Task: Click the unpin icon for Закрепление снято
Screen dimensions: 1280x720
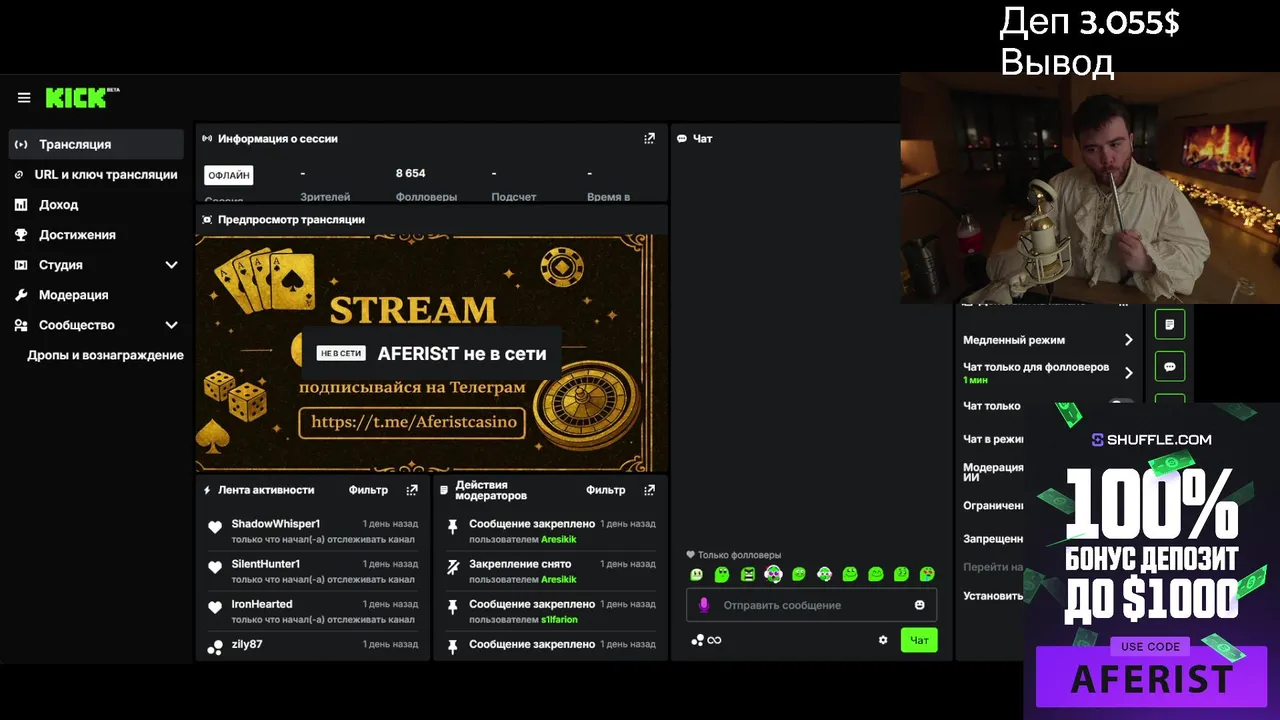Action: pyautogui.click(x=452, y=567)
